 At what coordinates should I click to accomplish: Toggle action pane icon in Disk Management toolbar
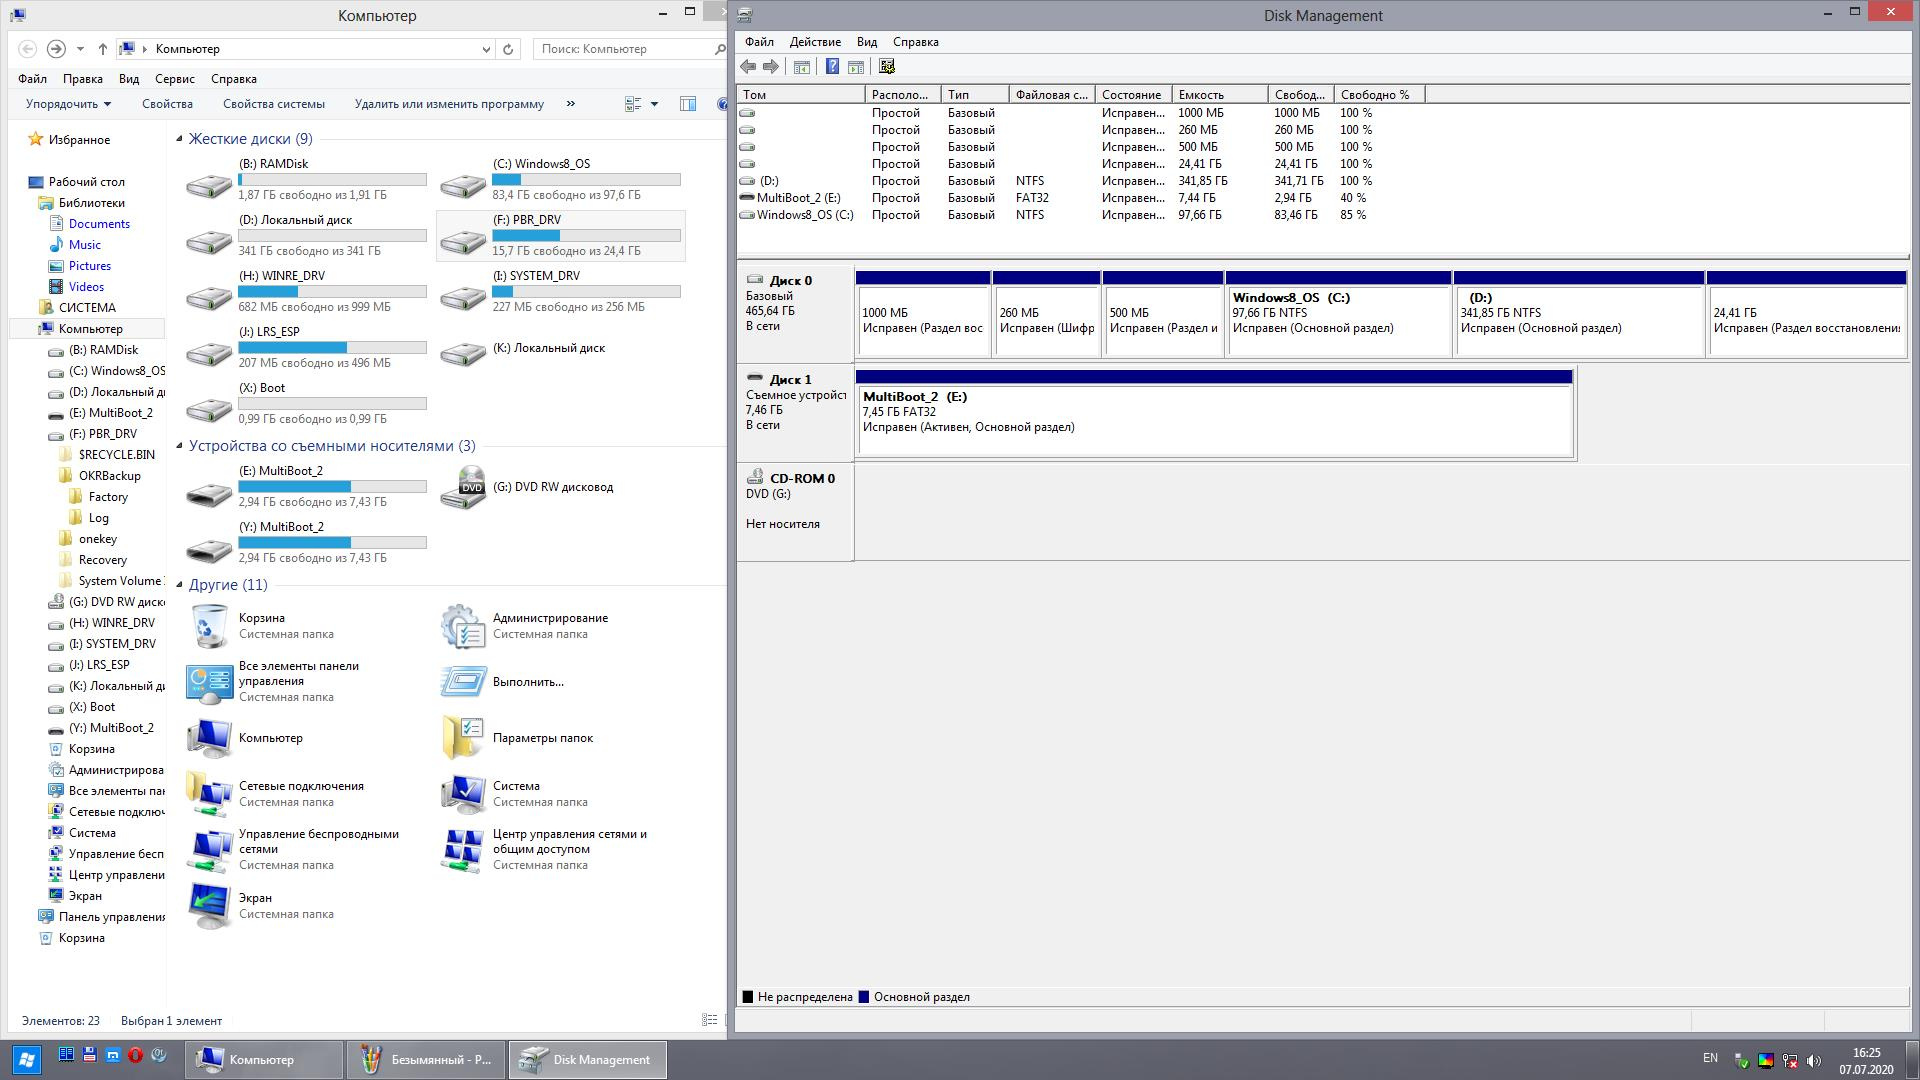(856, 67)
